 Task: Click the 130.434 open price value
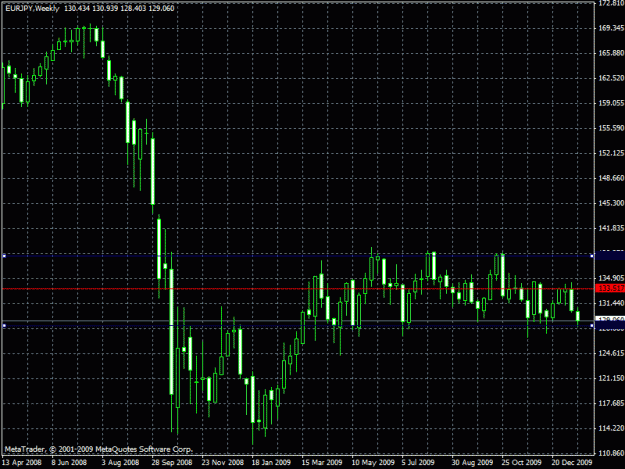tap(77, 8)
